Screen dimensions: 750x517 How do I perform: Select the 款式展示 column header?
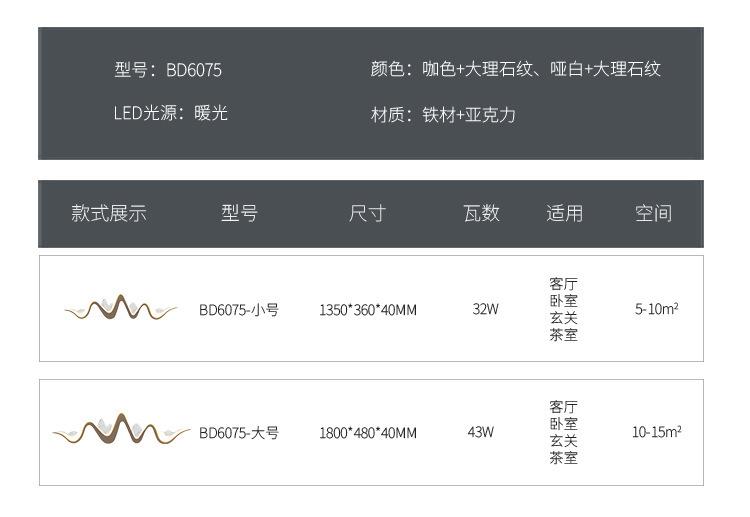pyautogui.click(x=109, y=213)
